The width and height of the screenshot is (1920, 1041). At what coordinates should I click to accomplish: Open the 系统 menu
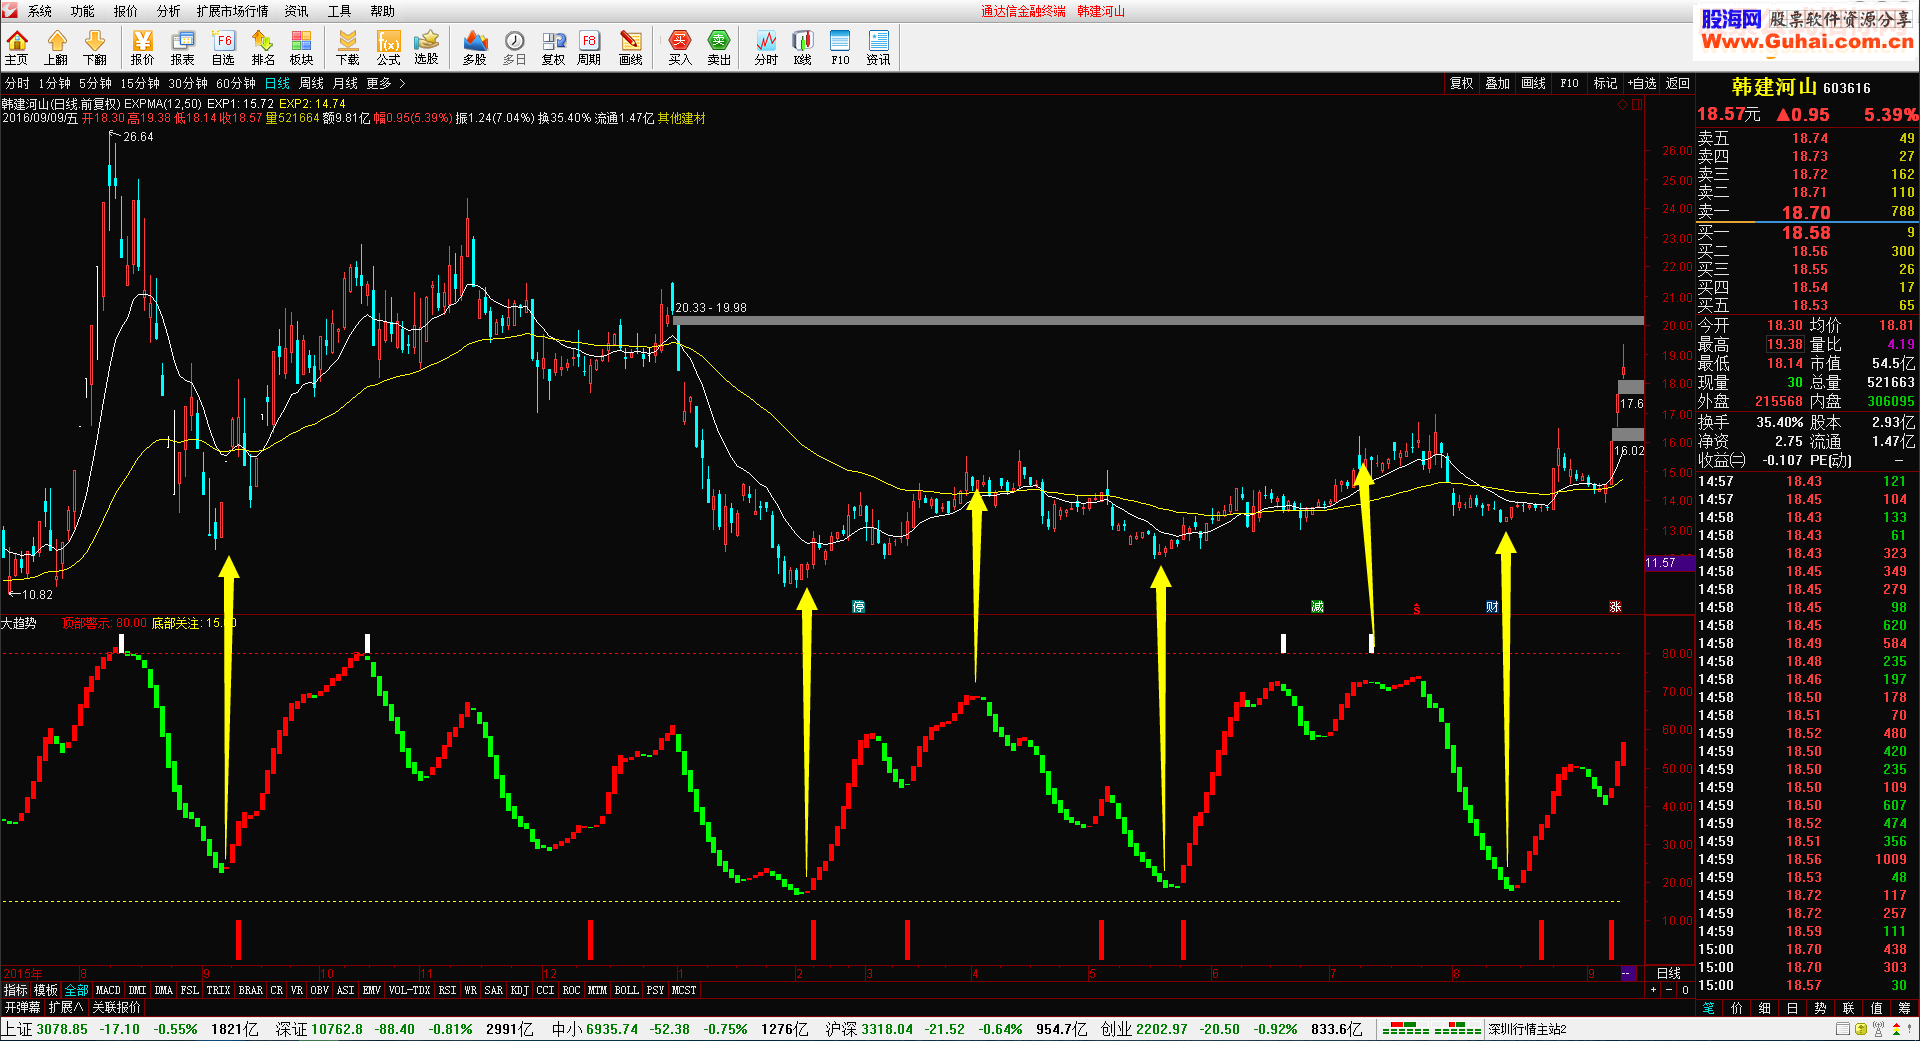(x=40, y=11)
